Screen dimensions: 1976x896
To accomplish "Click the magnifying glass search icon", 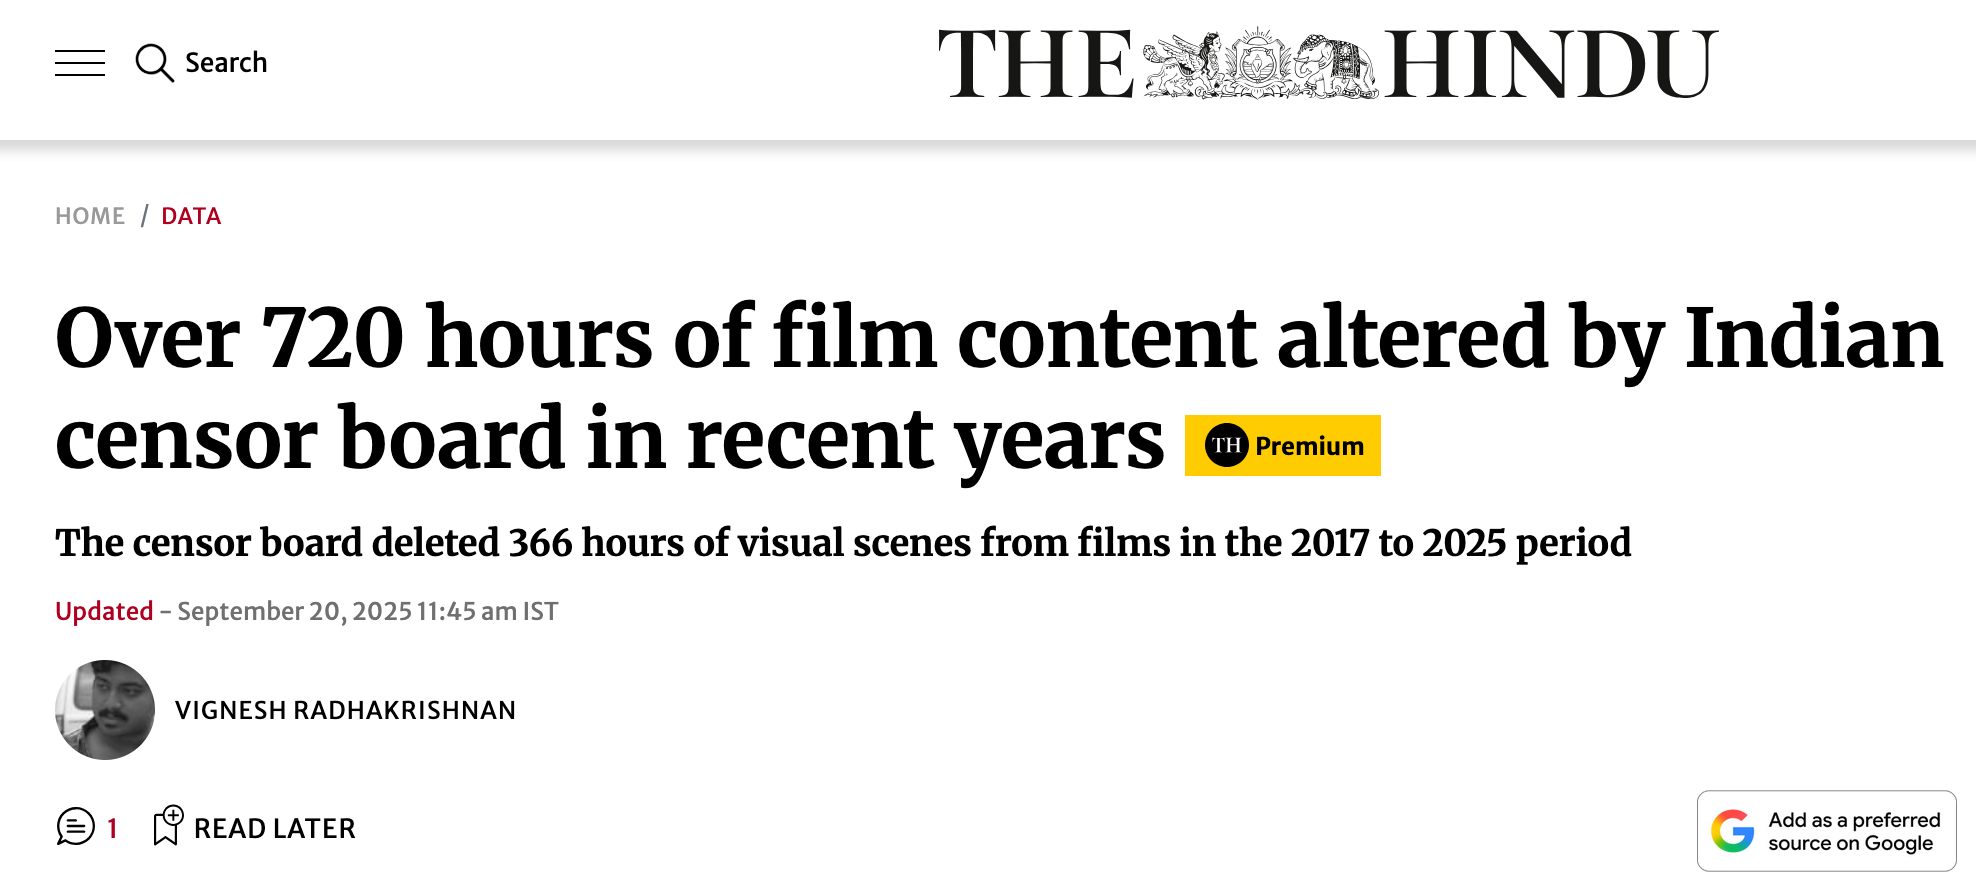I will (154, 63).
